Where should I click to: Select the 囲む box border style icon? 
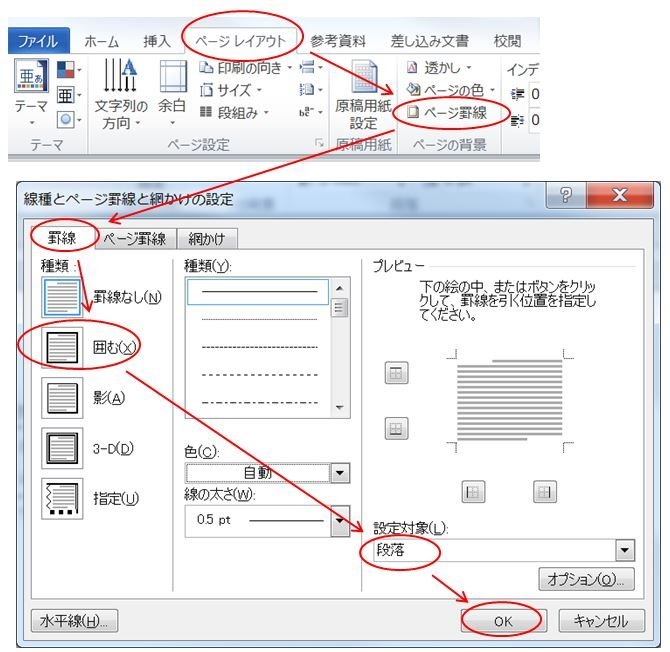[60, 346]
